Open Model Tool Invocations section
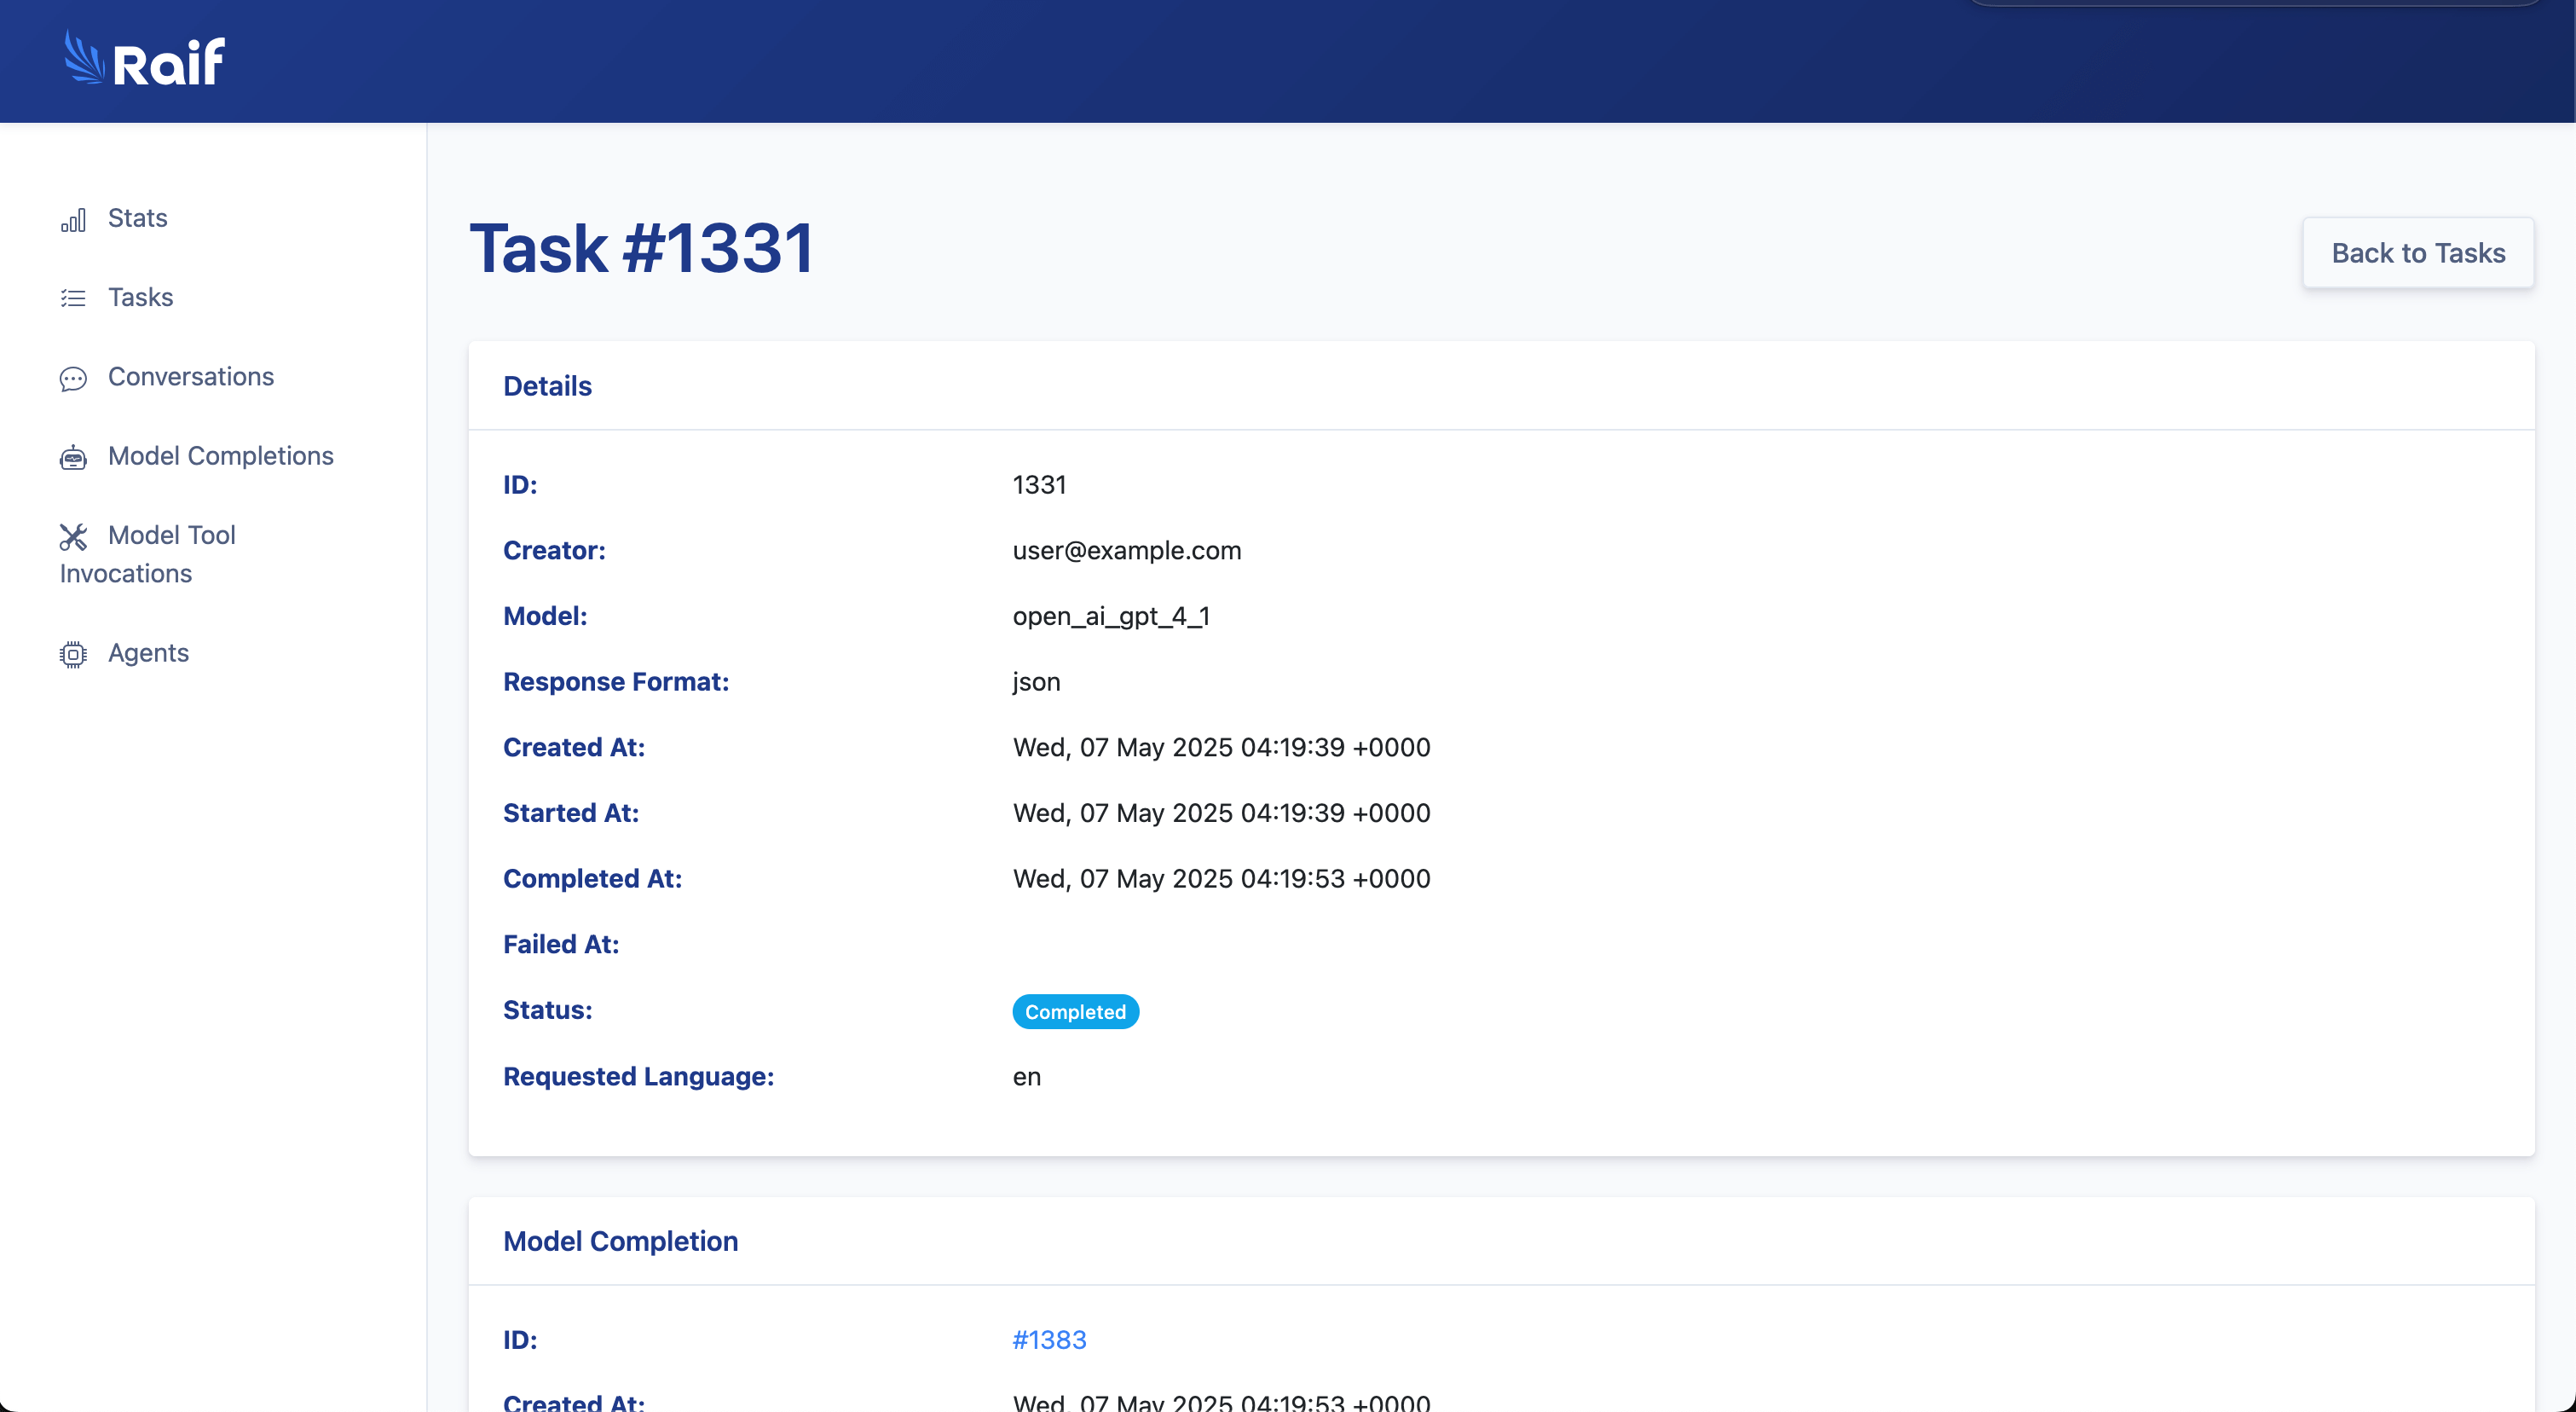 [147, 554]
